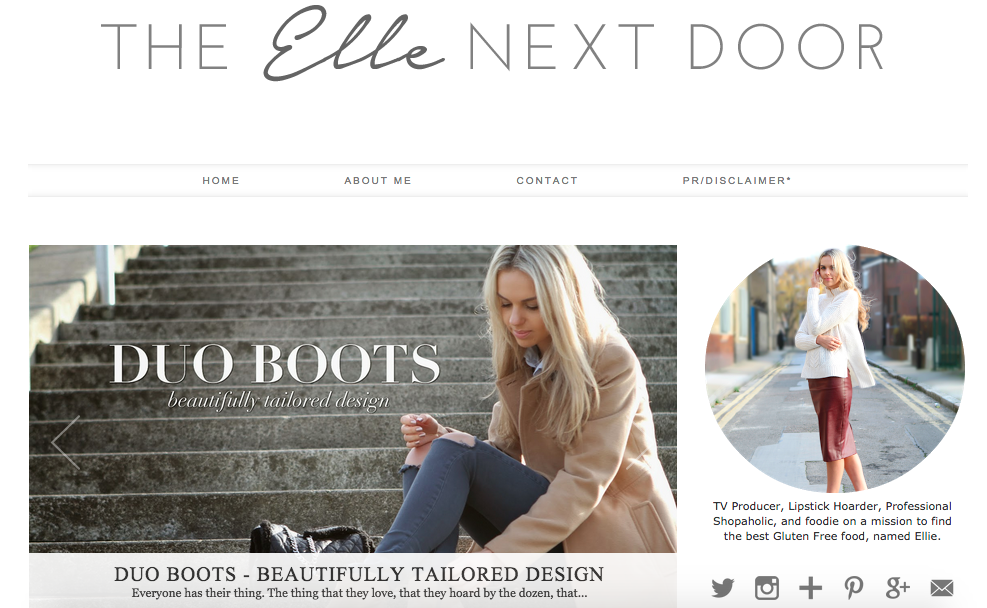987x608 pixels.
Task: Click the 'DUO BOOTS' overlay headline
Action: pyautogui.click(x=275, y=363)
